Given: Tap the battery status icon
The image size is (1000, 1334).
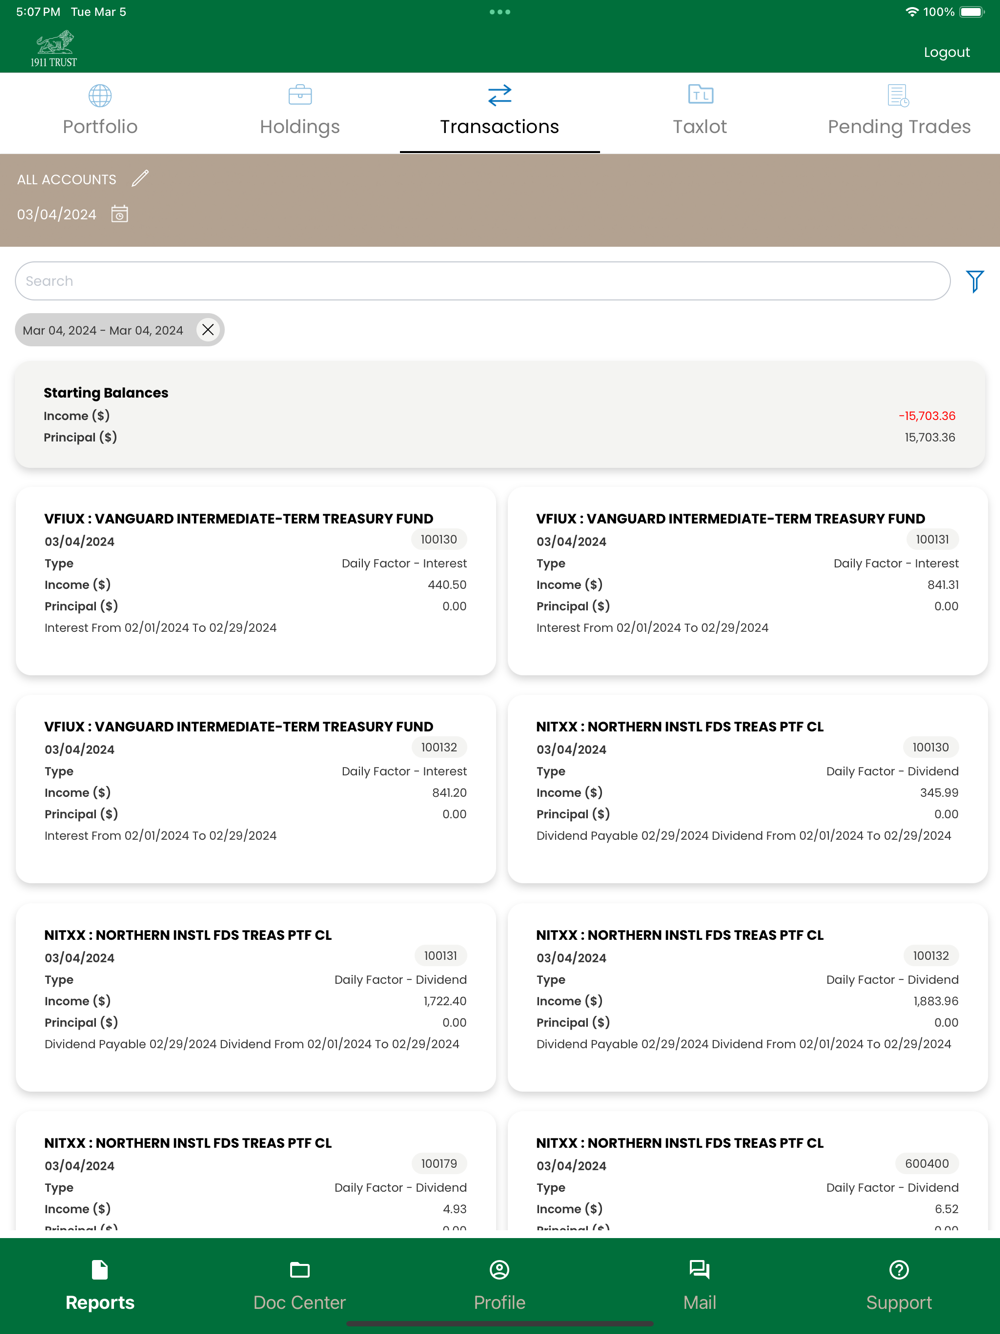Looking at the screenshot, I should pyautogui.click(x=972, y=12).
